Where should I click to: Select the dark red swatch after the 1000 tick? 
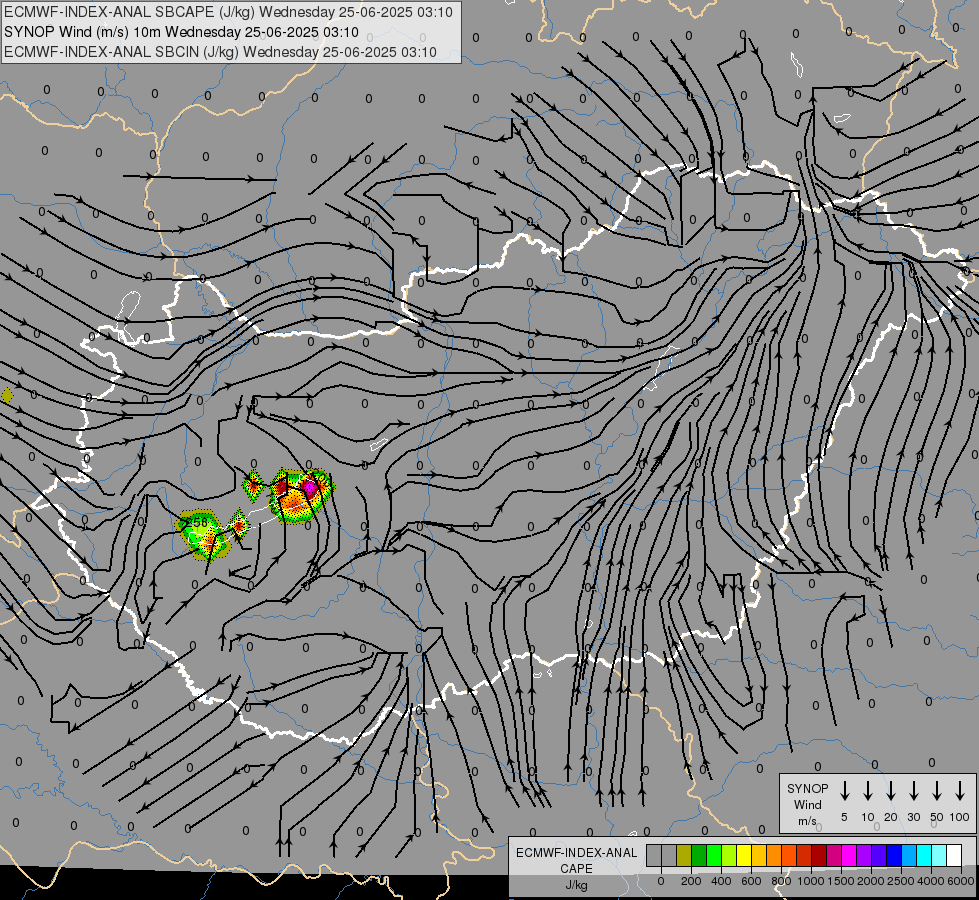coord(820,855)
